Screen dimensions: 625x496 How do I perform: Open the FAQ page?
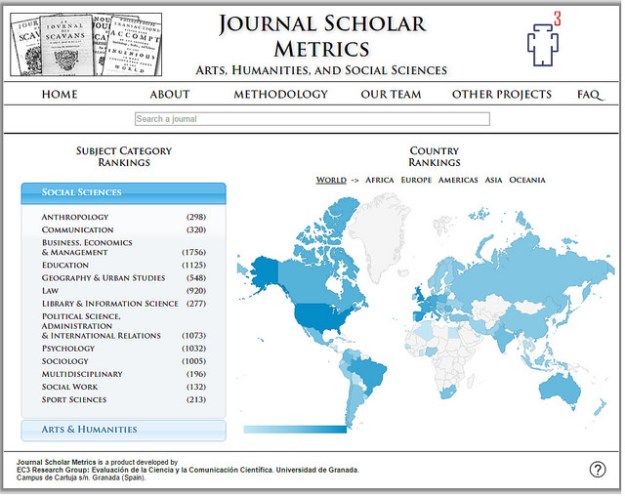point(589,95)
